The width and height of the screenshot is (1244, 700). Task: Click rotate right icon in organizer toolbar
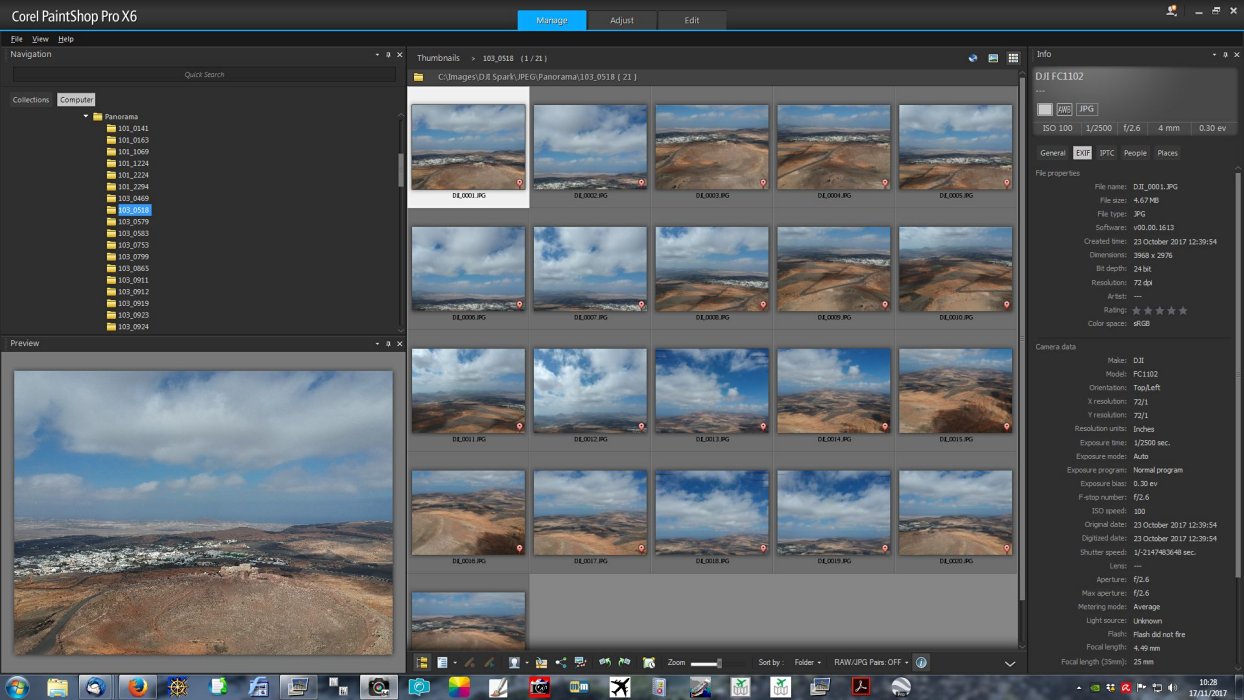[x=624, y=662]
